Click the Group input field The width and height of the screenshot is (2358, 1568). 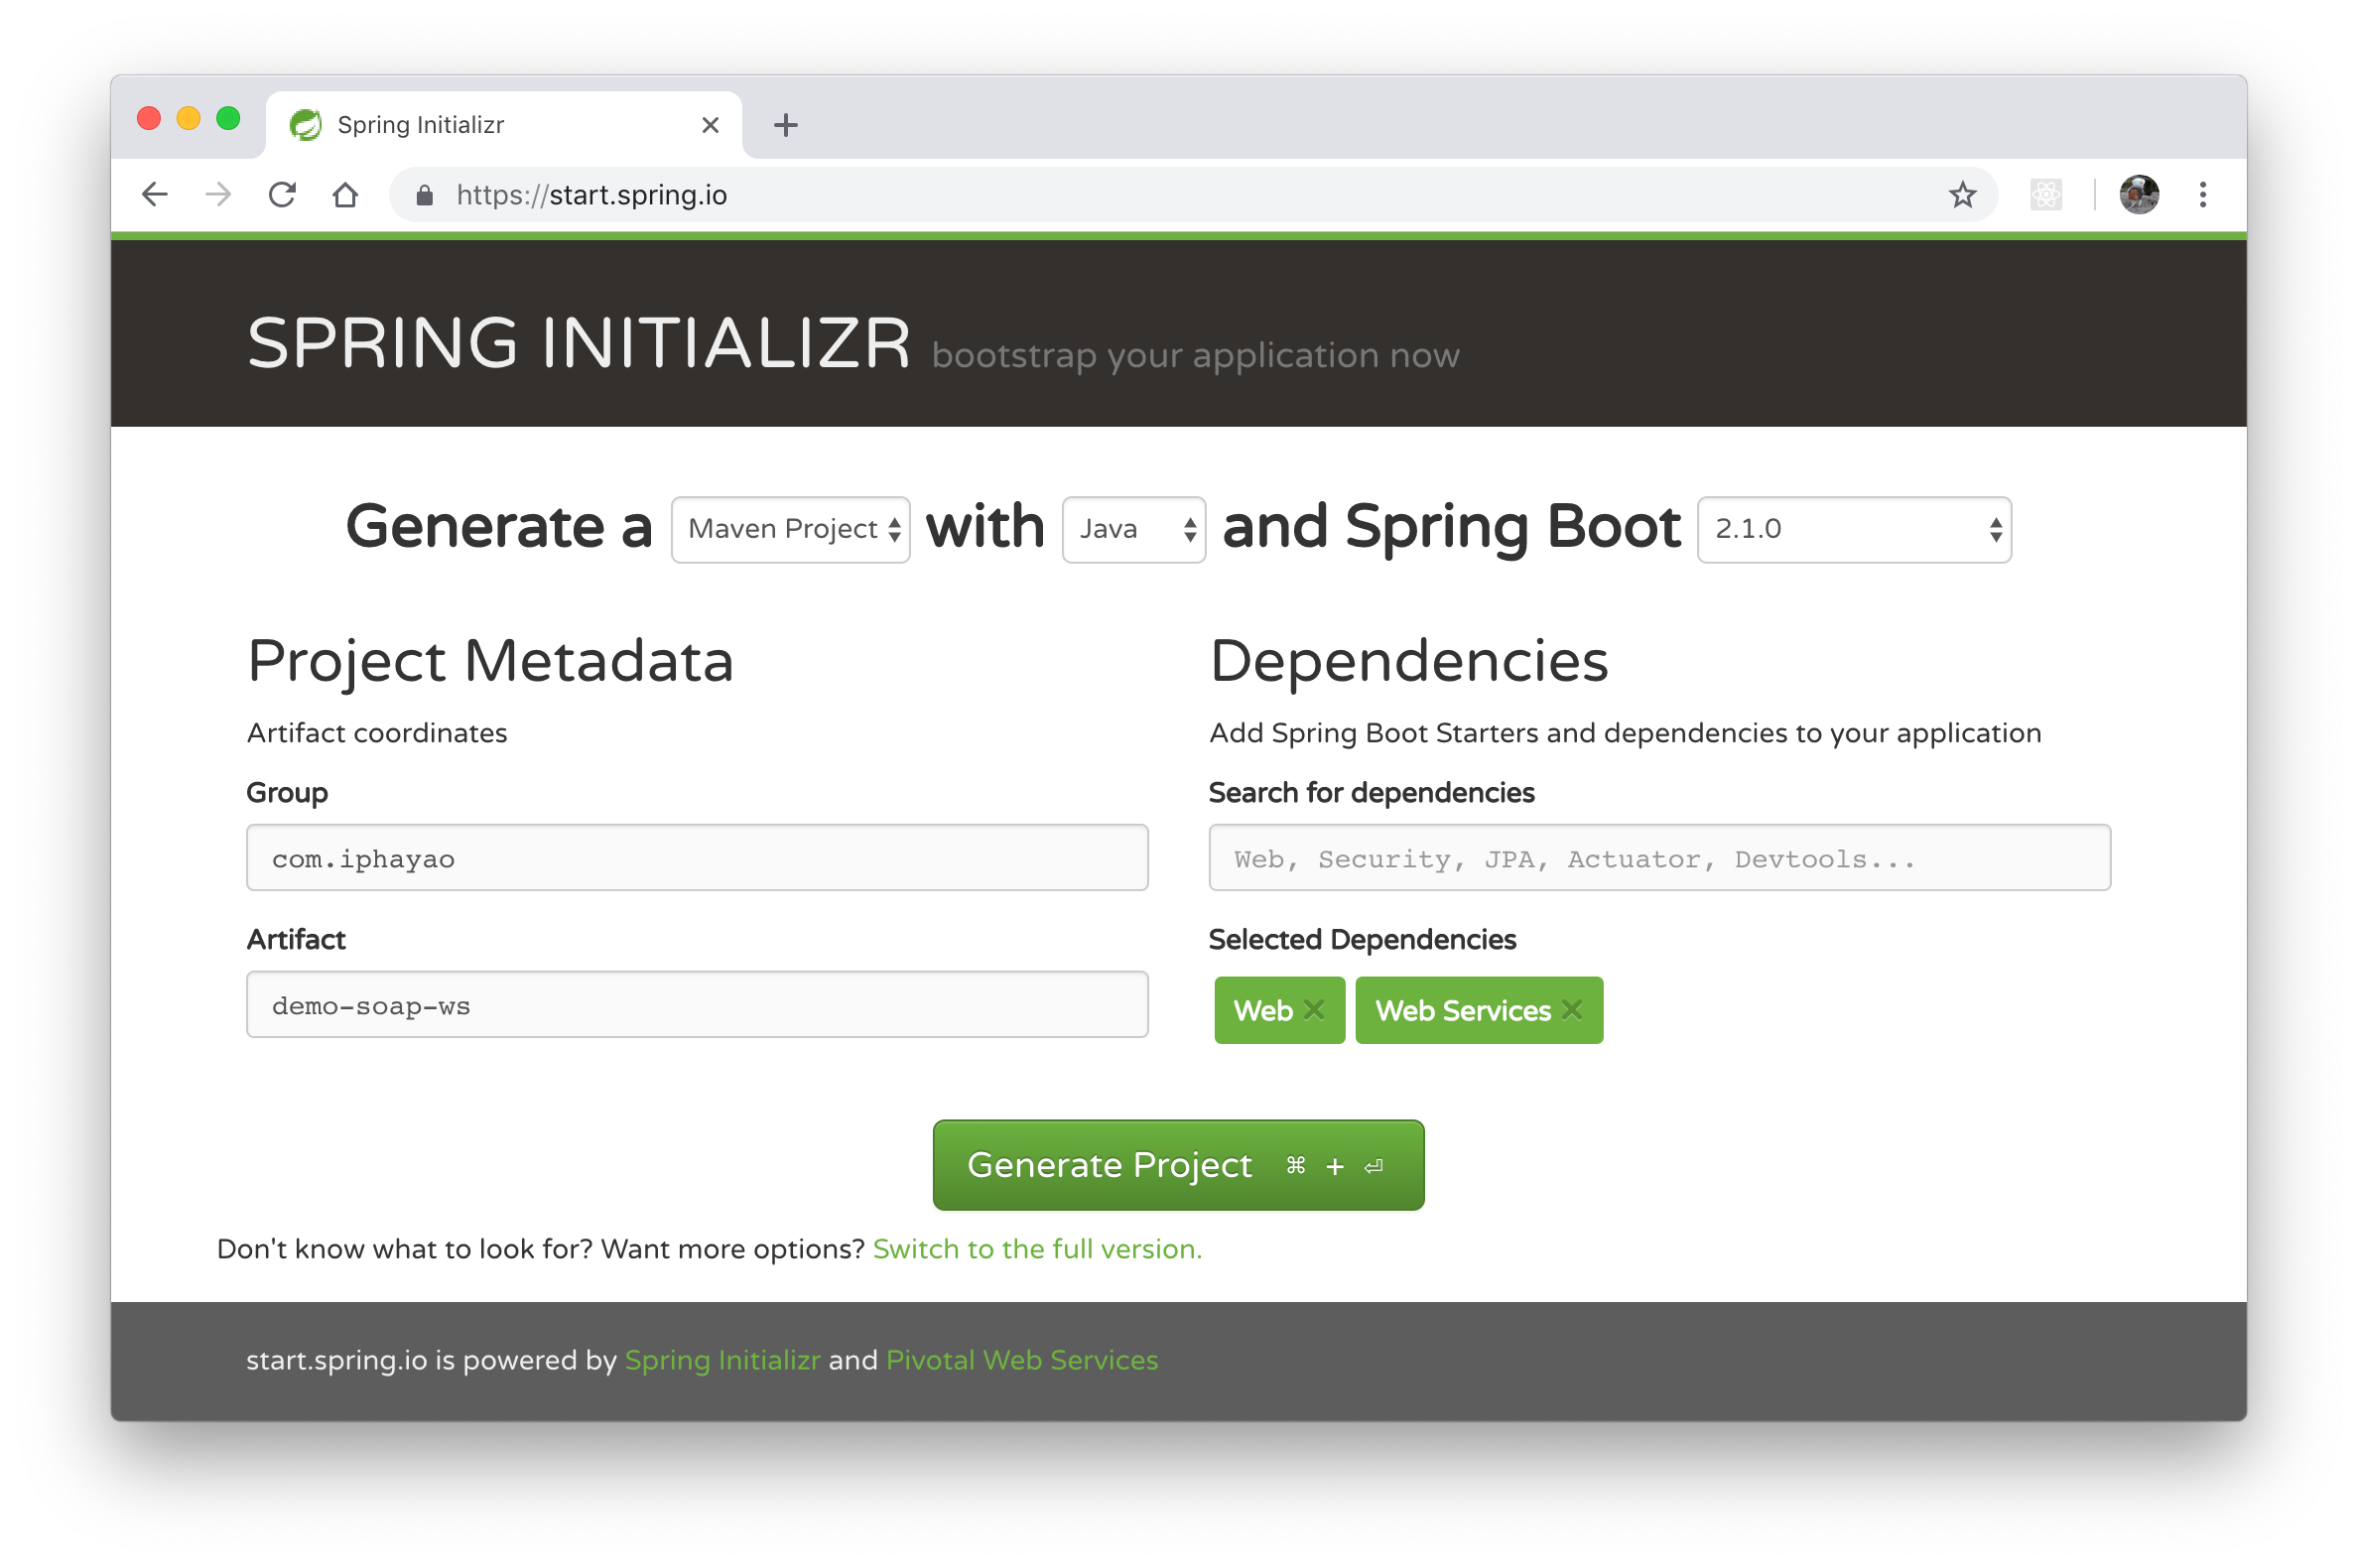(697, 857)
